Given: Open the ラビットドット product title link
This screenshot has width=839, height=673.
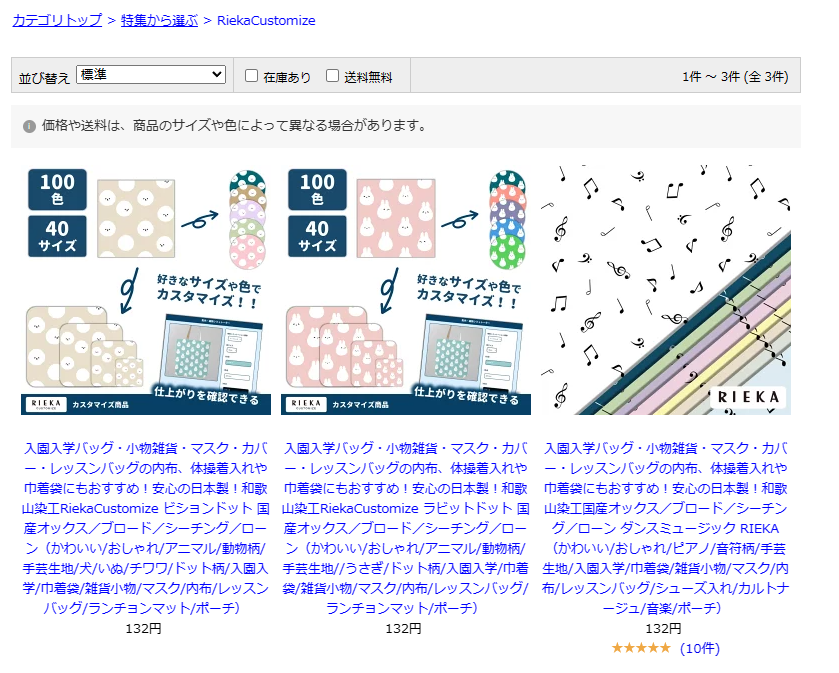Looking at the screenshot, I should (406, 528).
